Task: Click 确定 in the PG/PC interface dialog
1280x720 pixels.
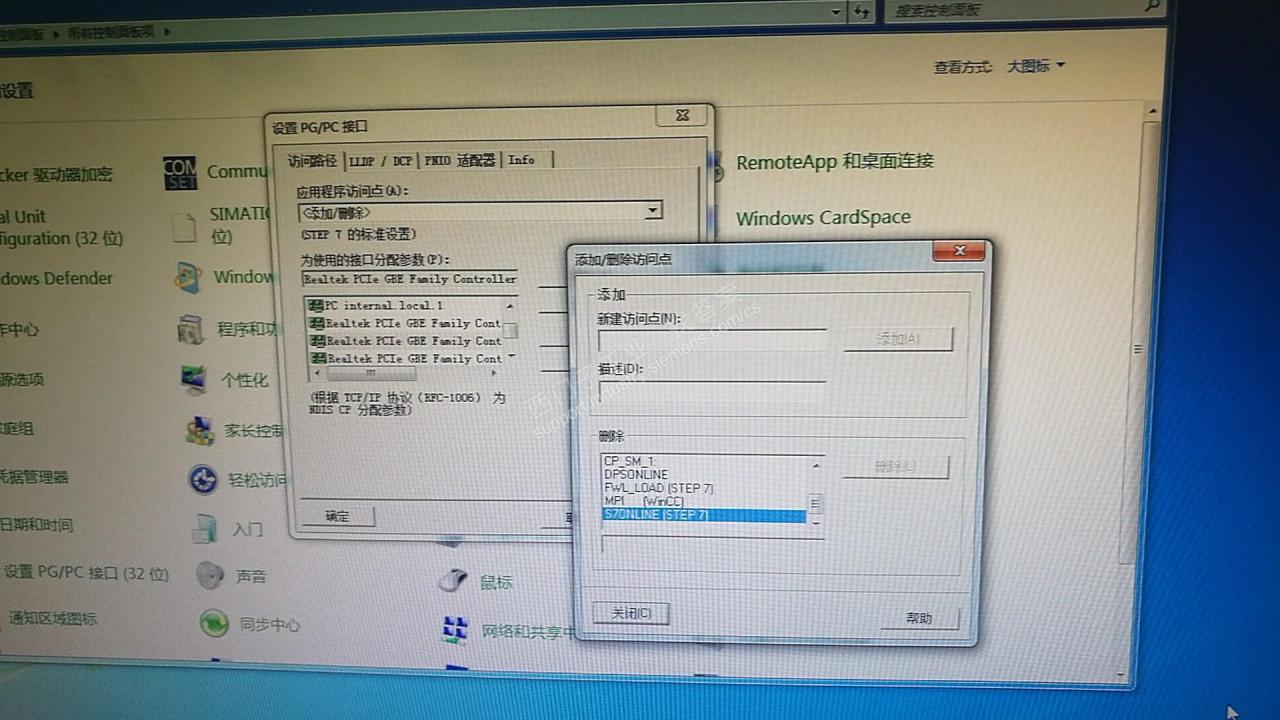Action: (x=337, y=516)
